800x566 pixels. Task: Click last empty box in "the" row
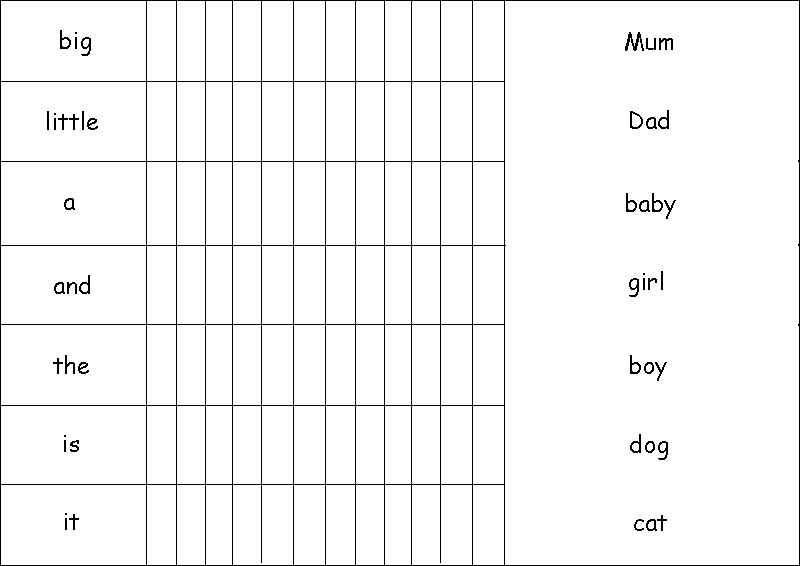(x=488, y=365)
